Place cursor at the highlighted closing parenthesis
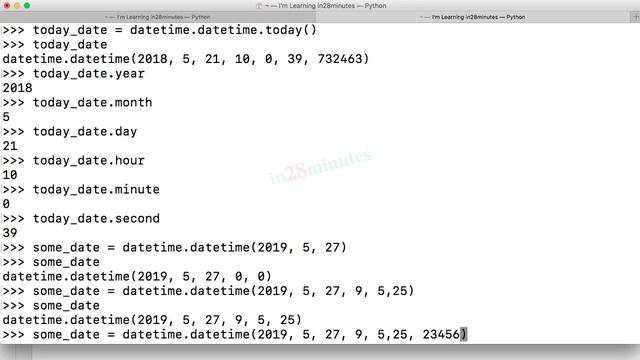 tap(463, 334)
